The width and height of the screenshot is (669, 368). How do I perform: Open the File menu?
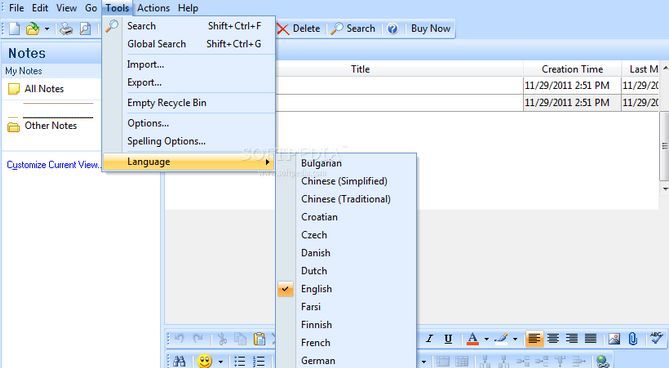(17, 8)
